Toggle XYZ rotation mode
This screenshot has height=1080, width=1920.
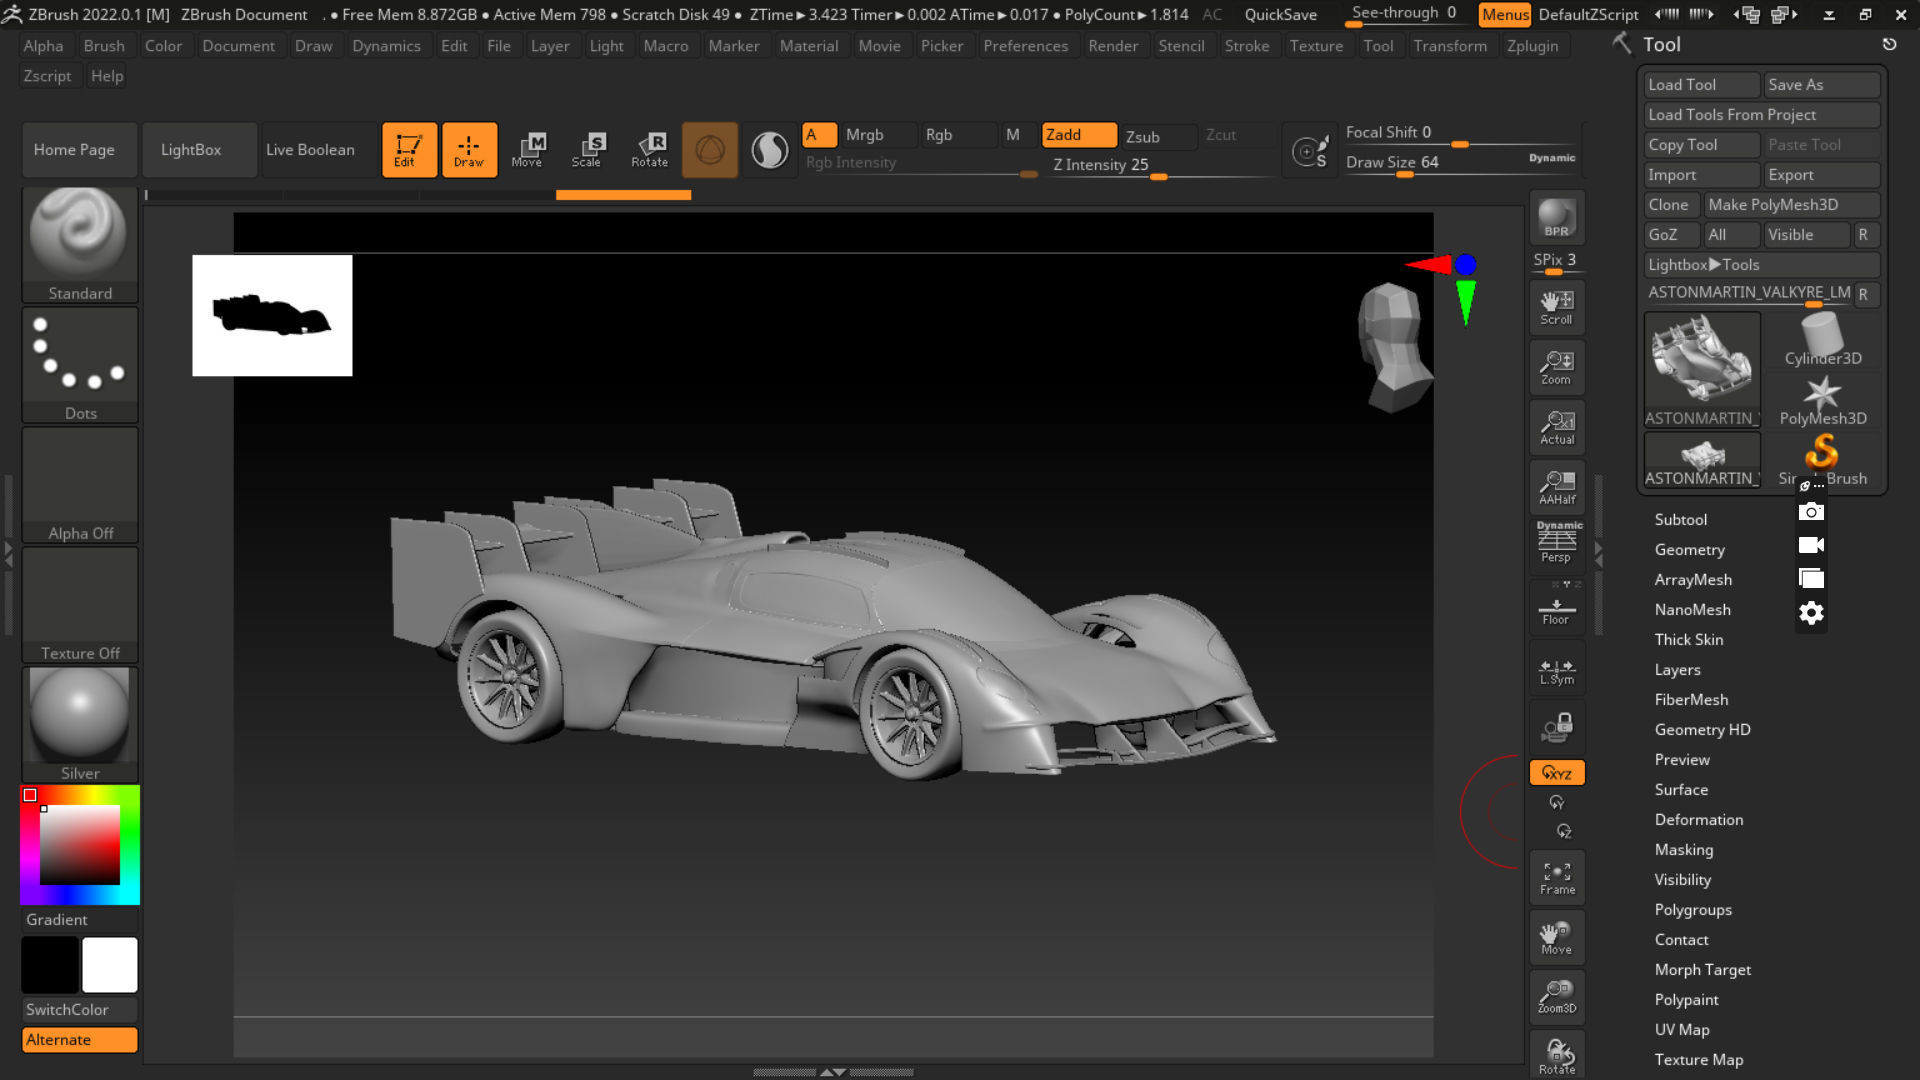1557,773
